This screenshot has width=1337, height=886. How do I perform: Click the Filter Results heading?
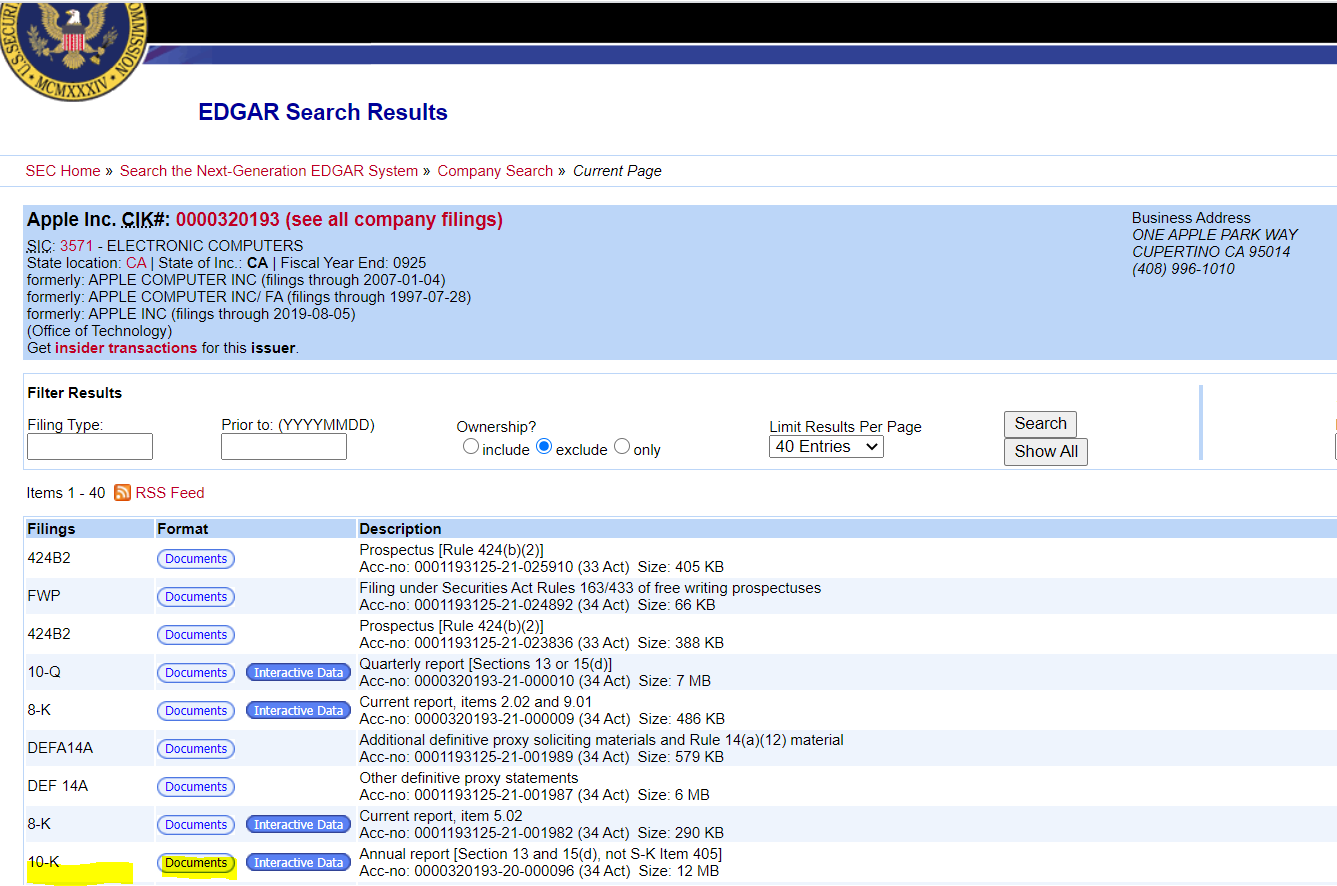[75, 393]
